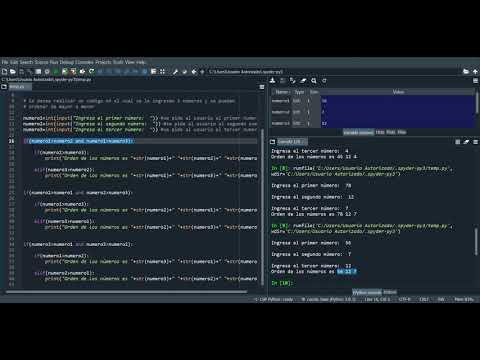The height and width of the screenshot is (360, 480).
Task: Select the temp.py editor tab
Action: tap(20, 87)
